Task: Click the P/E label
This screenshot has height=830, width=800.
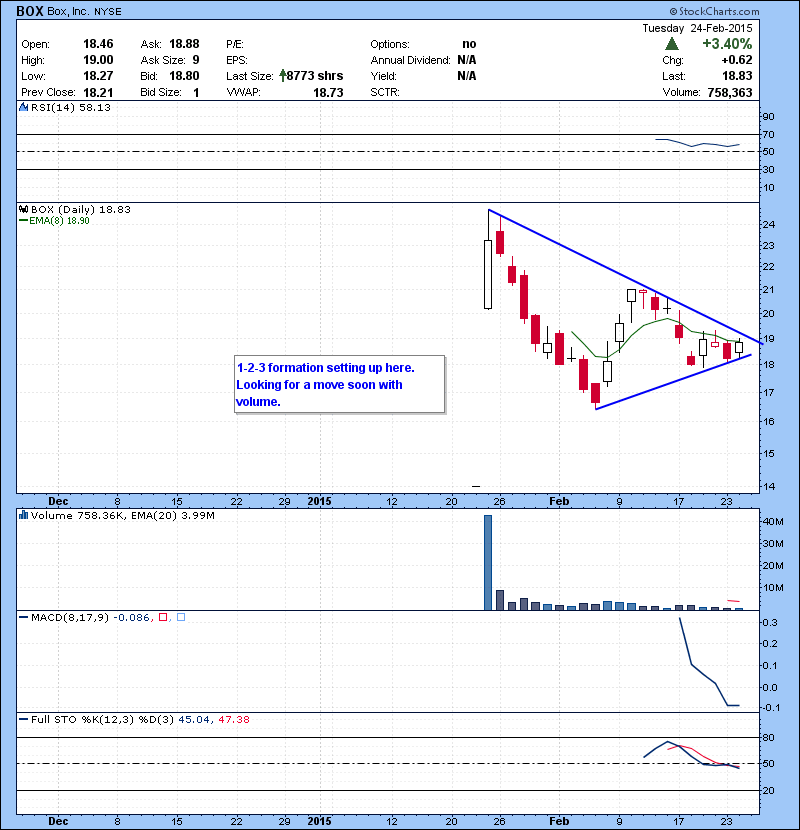Action: [235, 44]
